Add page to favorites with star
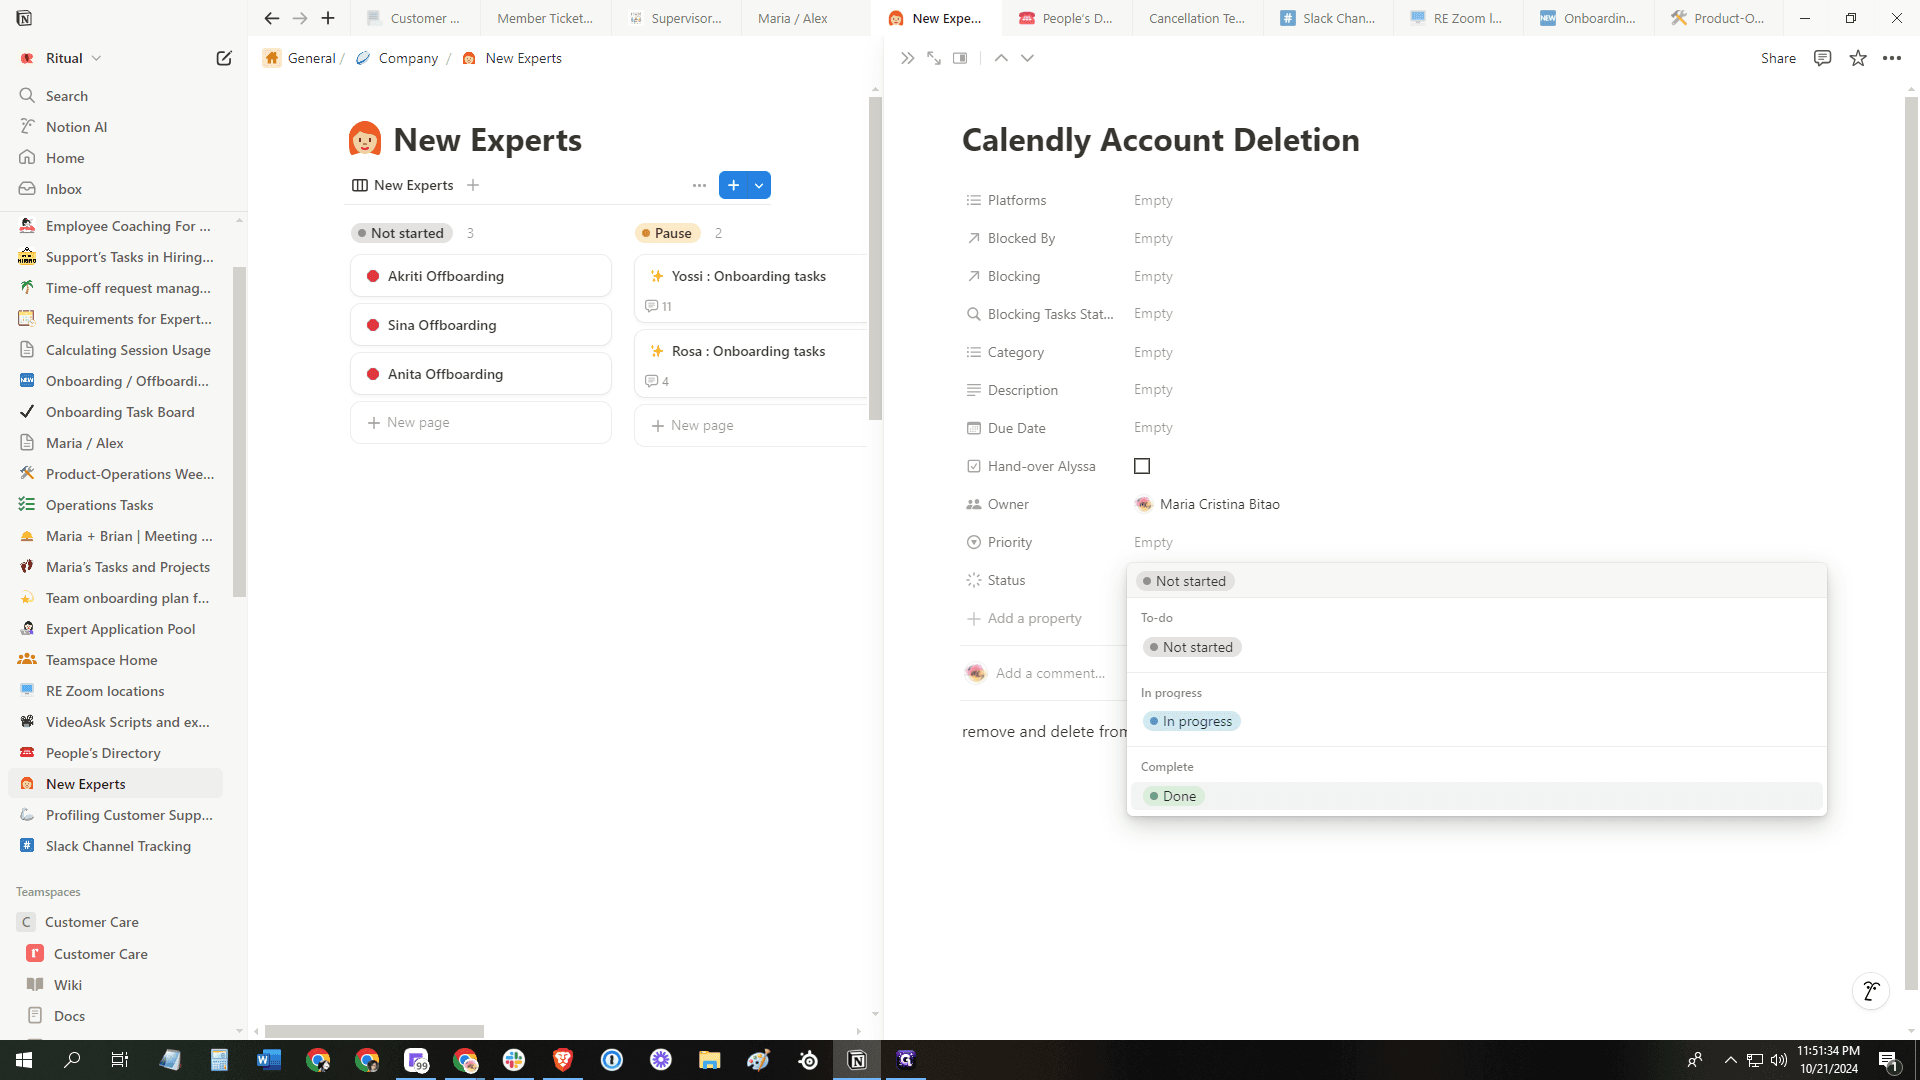Viewport: 1920px width, 1080px height. 1858,58
